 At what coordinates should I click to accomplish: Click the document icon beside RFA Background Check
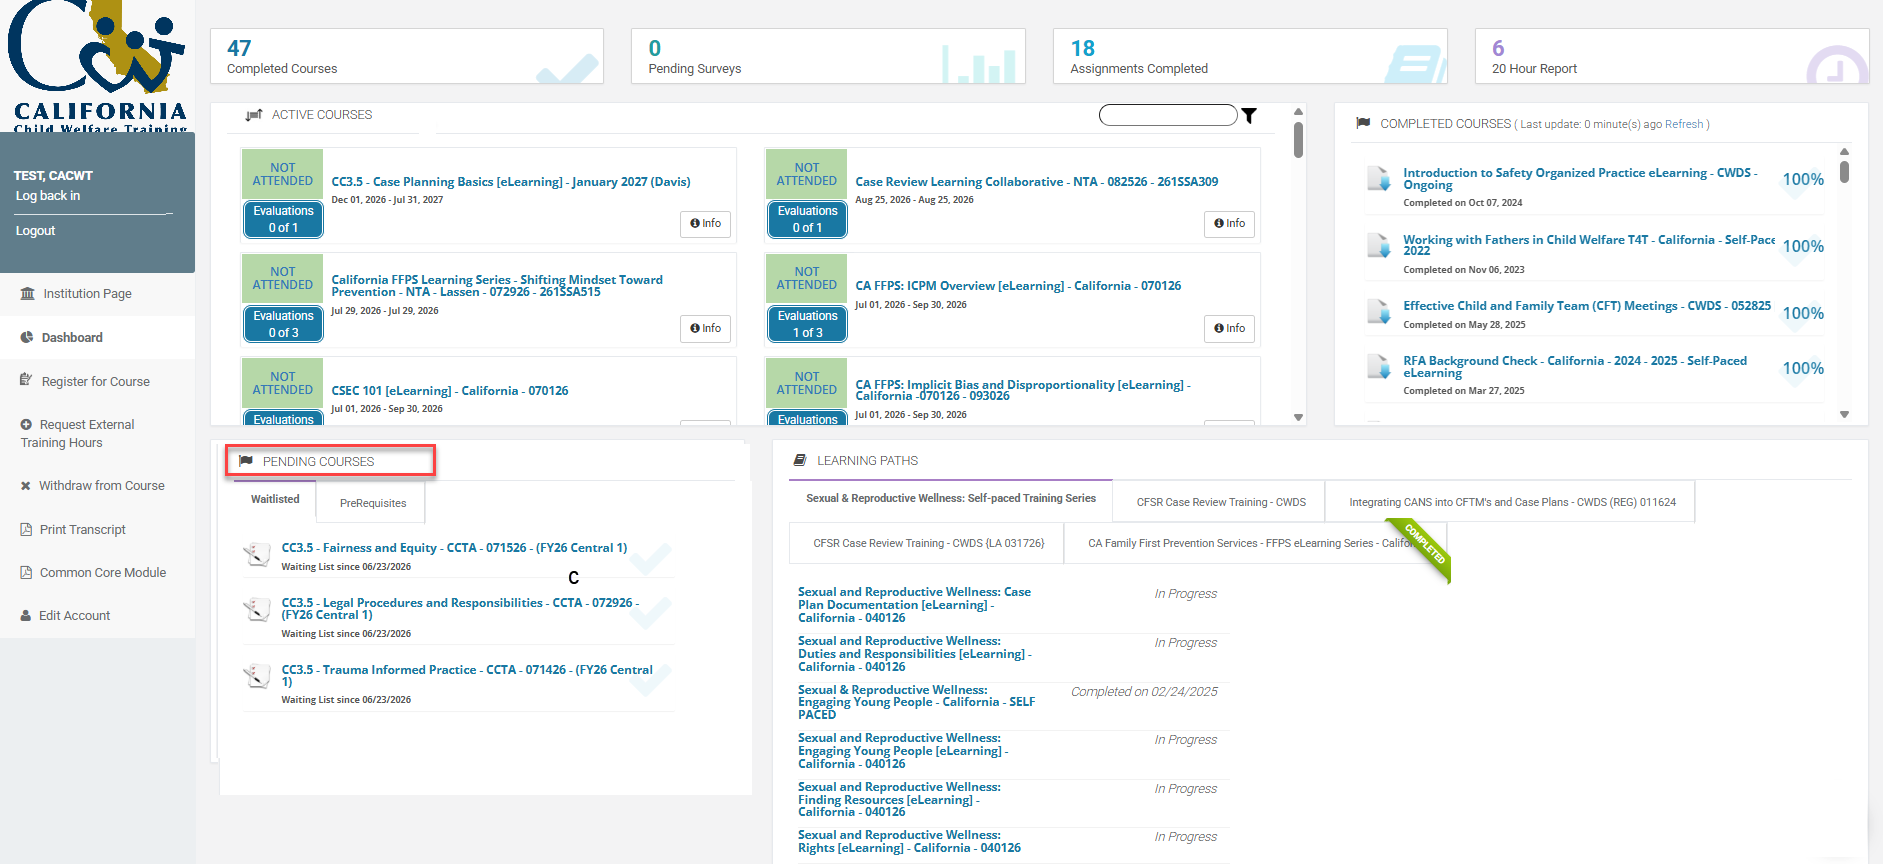click(x=1379, y=367)
